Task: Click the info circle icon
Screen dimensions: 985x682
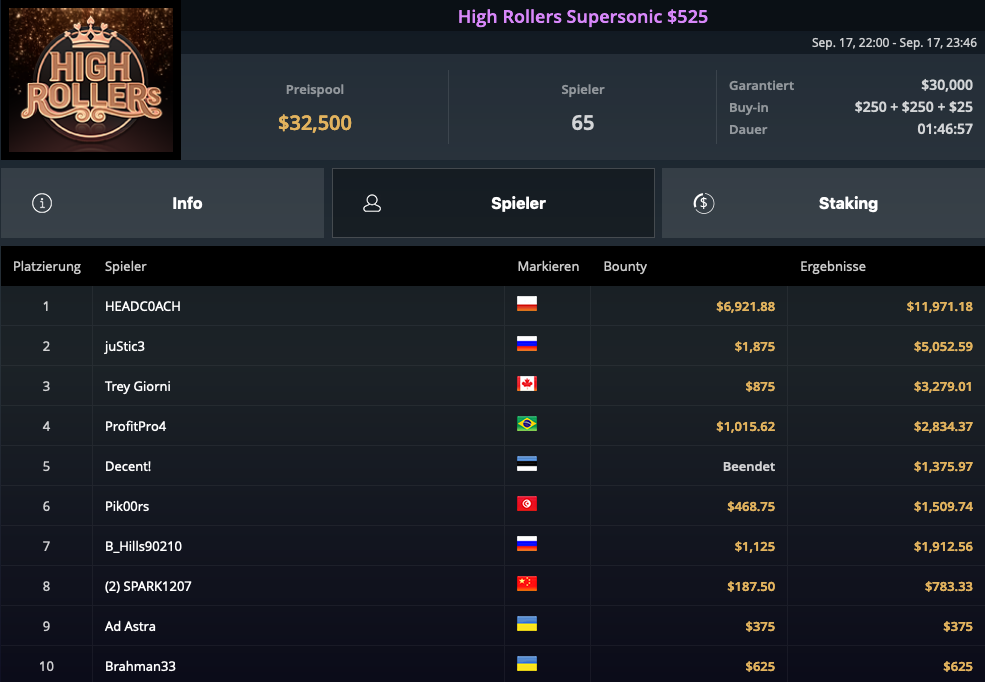Action: coord(42,203)
